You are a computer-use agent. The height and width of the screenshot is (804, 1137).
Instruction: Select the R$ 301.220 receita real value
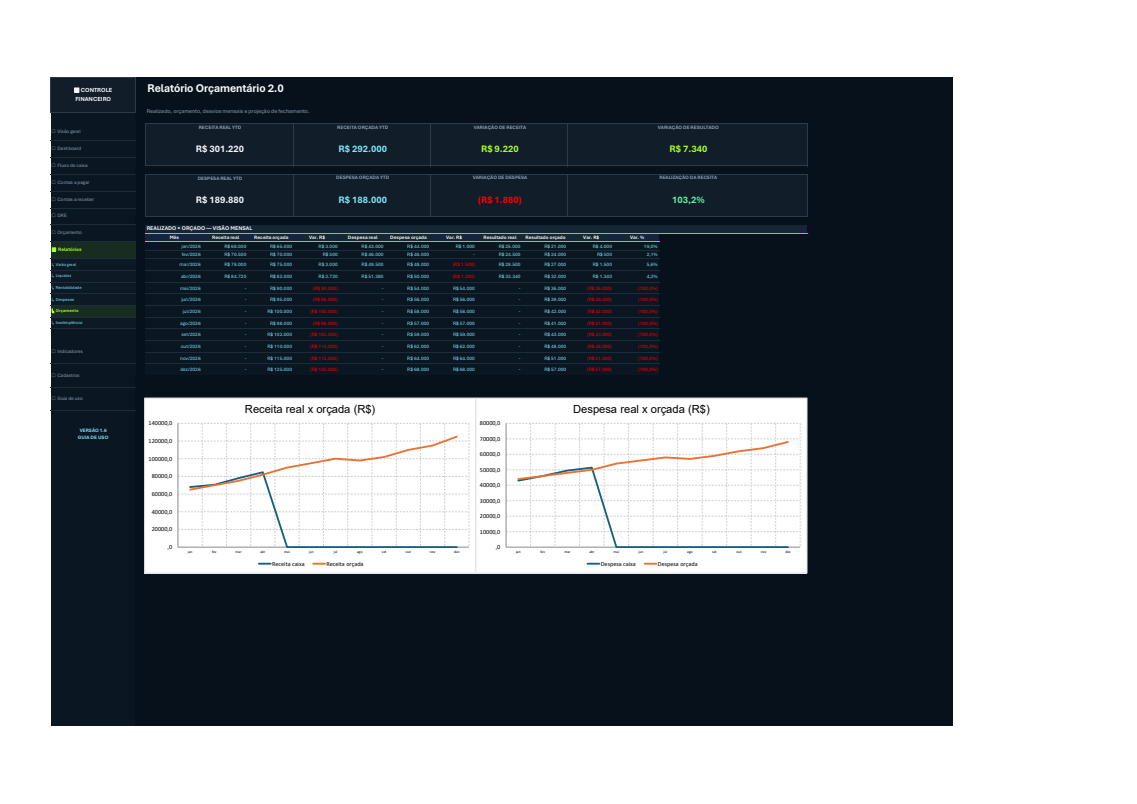(x=220, y=149)
